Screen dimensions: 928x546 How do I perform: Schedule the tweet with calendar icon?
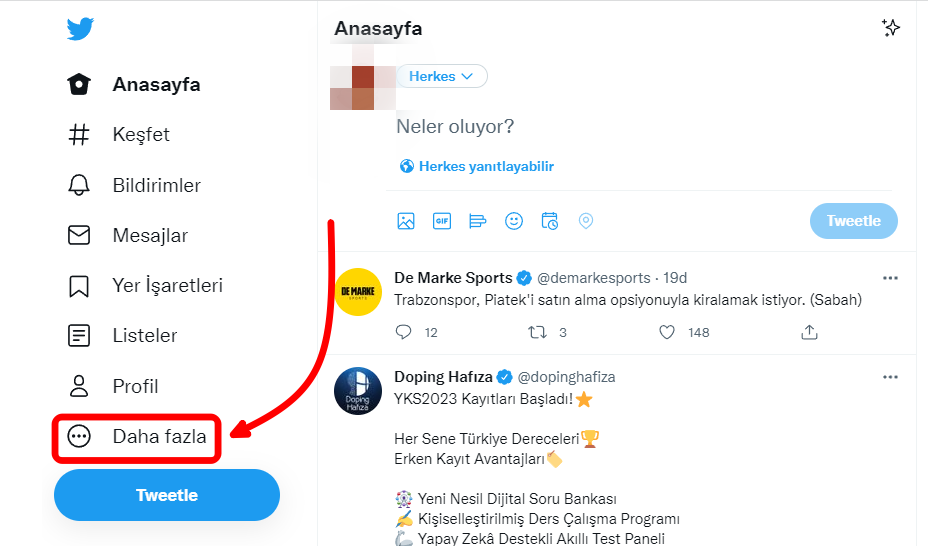point(549,221)
